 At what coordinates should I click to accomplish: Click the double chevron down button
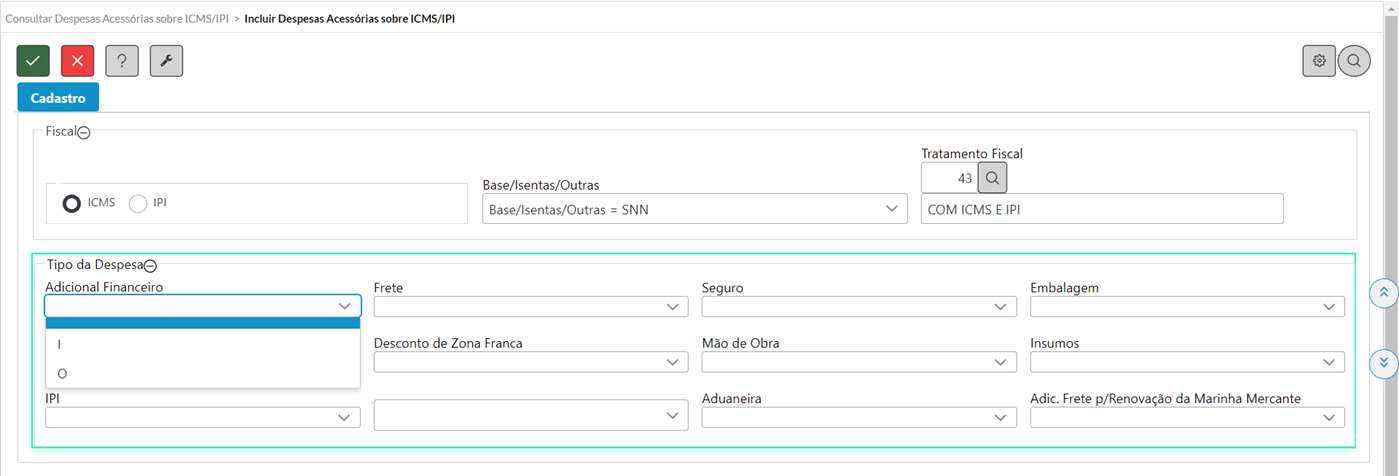[x=1383, y=362]
